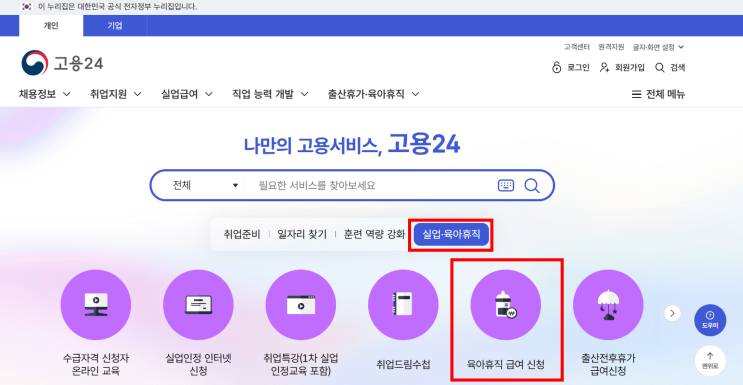
Task: Click the search bar magnifier icon
Action: click(x=532, y=185)
